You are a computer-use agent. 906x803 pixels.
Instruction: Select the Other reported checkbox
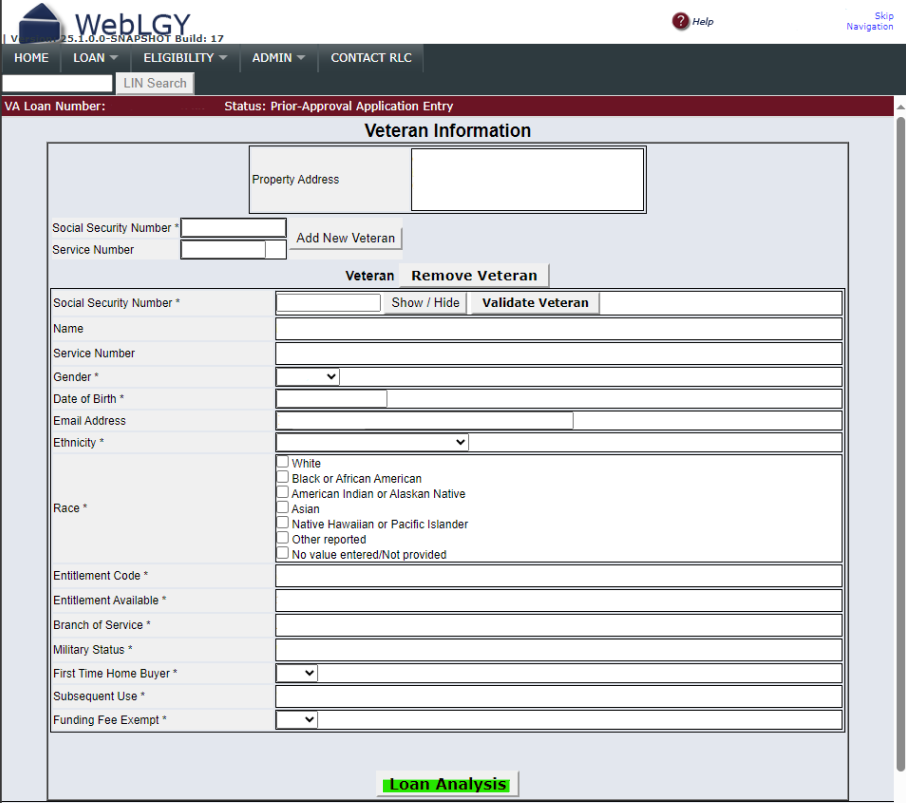tap(283, 538)
